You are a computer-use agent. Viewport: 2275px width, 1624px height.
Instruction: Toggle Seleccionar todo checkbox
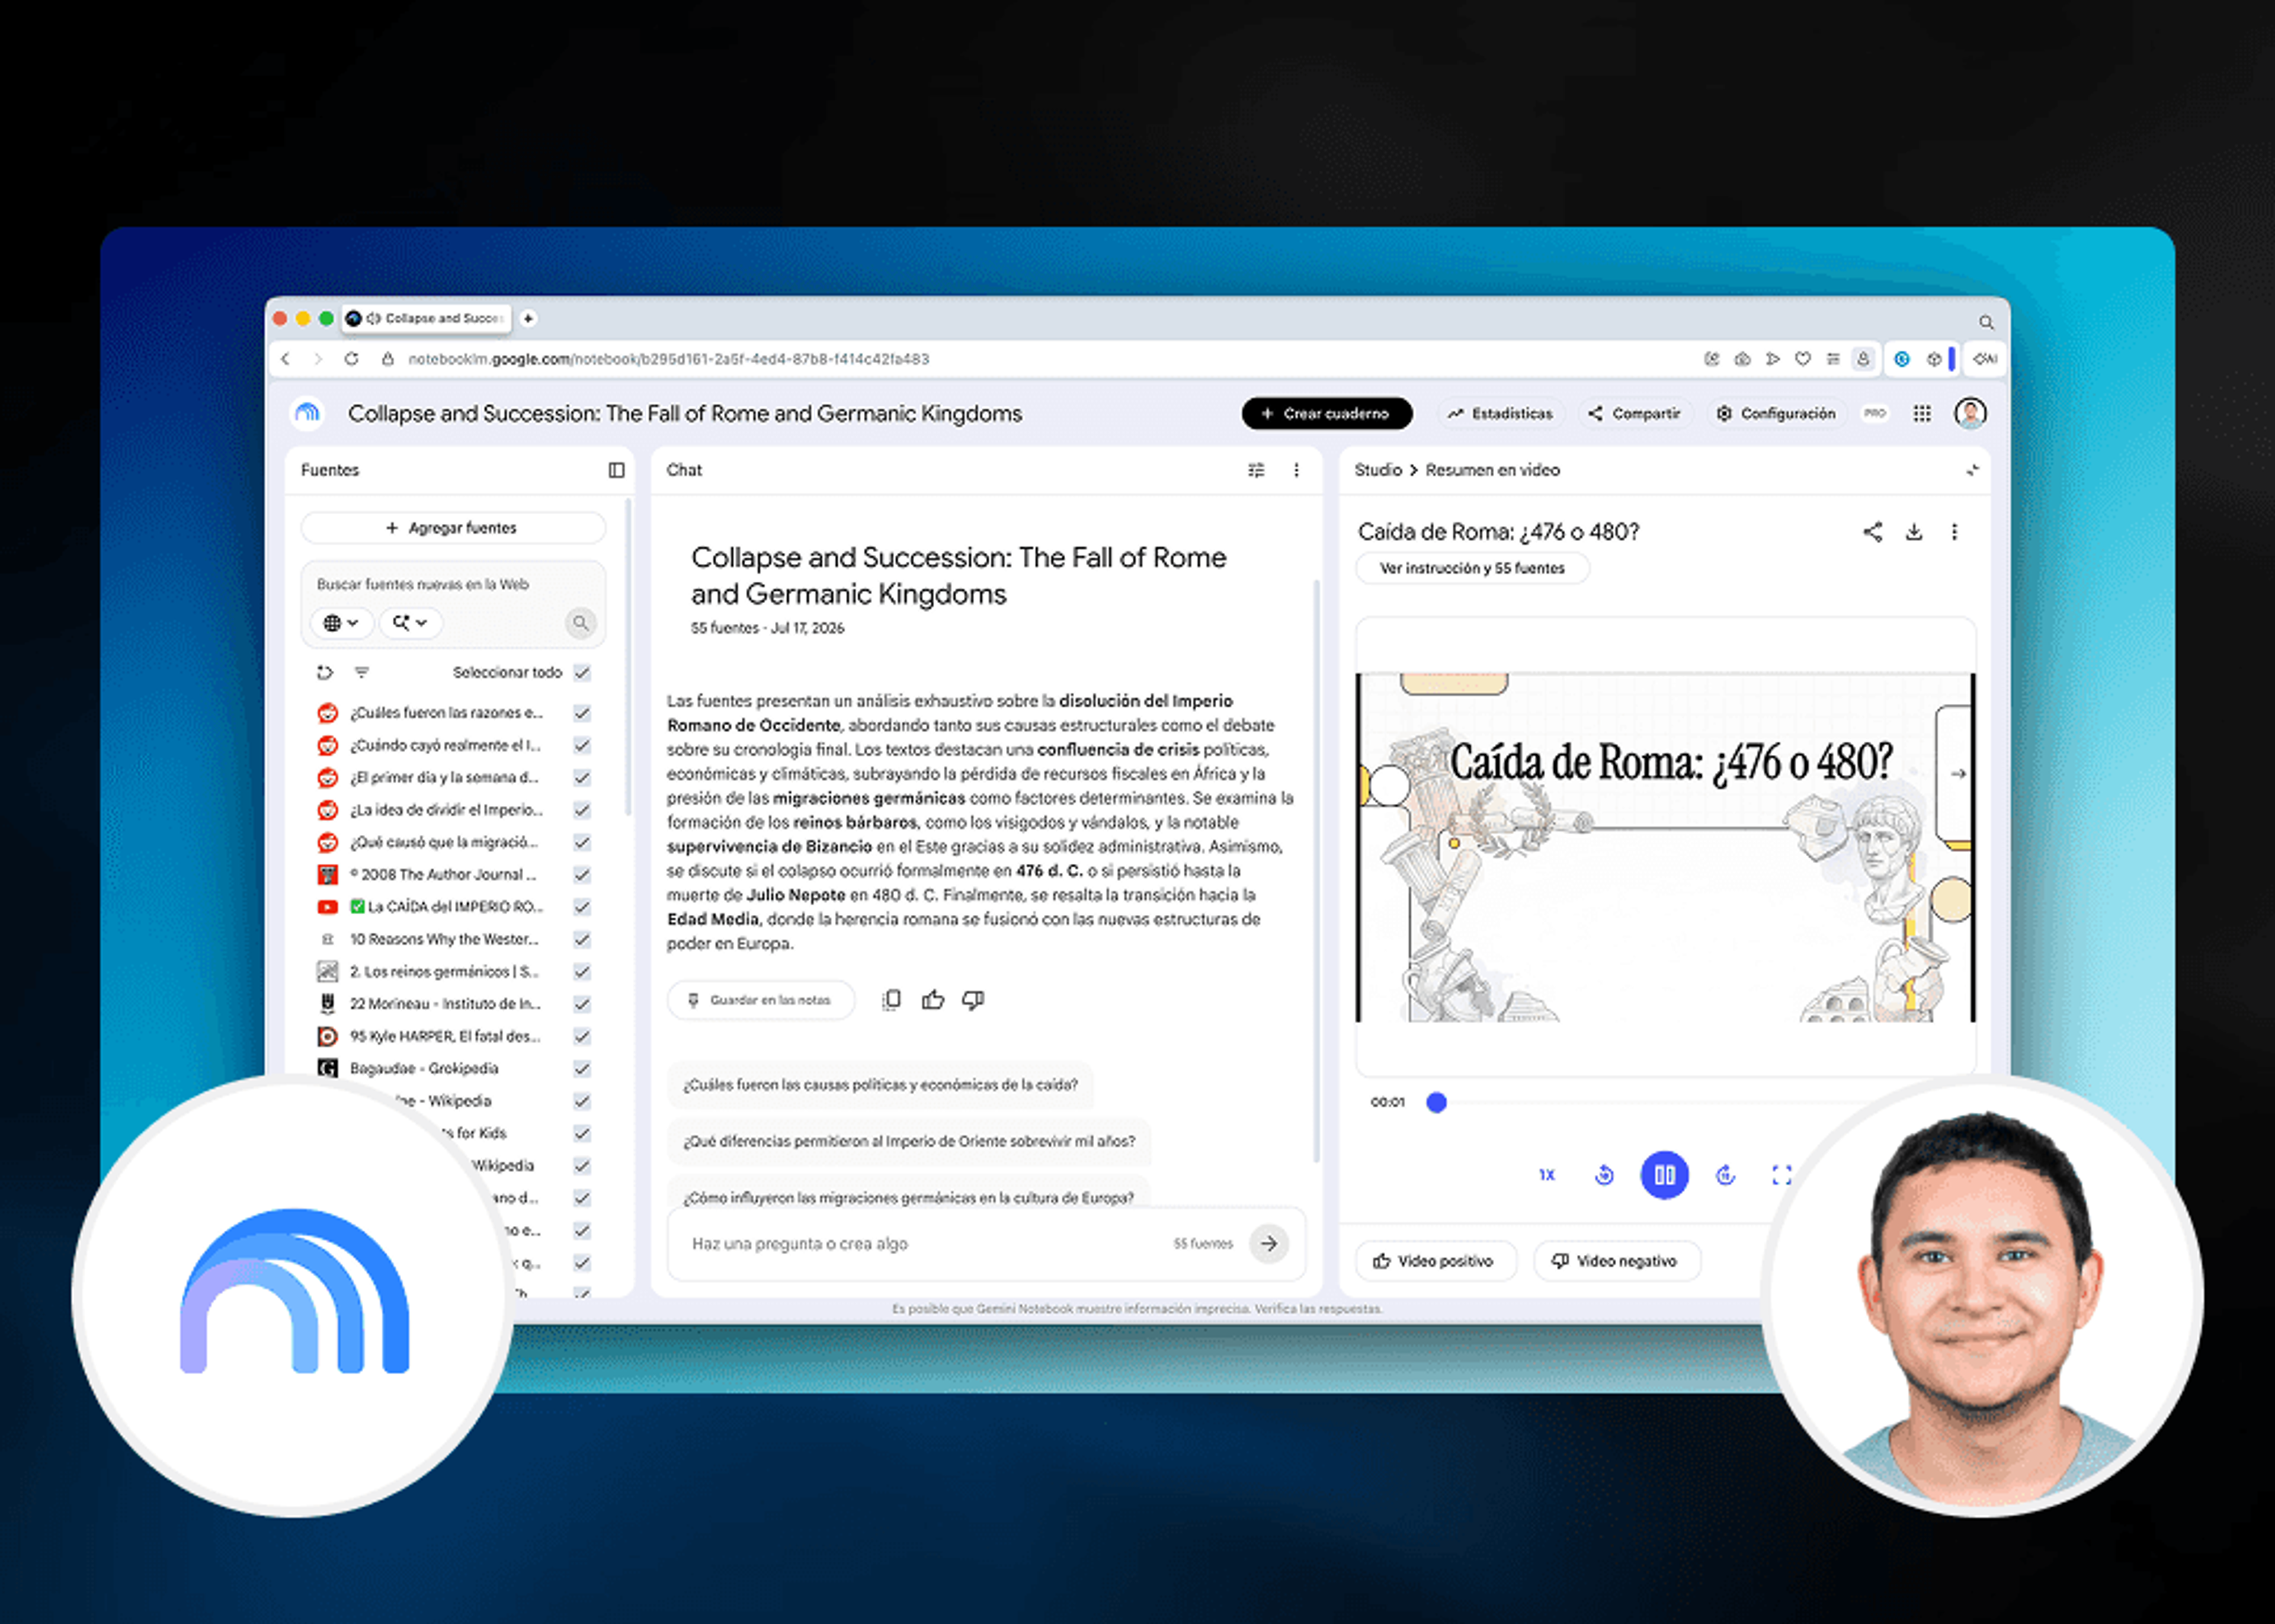(x=583, y=673)
